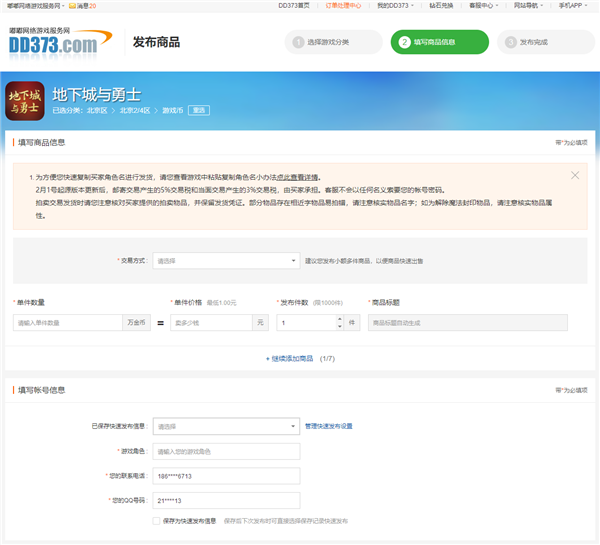Increase 发布件数 with the up arrow
600x545 pixels.
(x=340, y=319)
